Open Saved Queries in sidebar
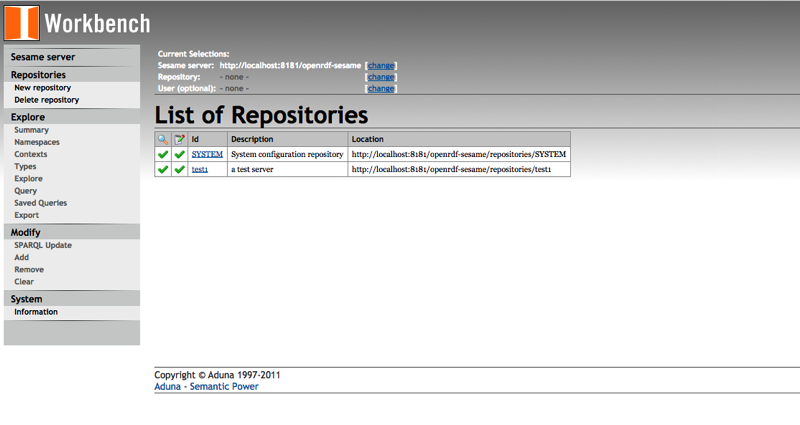 coord(40,203)
